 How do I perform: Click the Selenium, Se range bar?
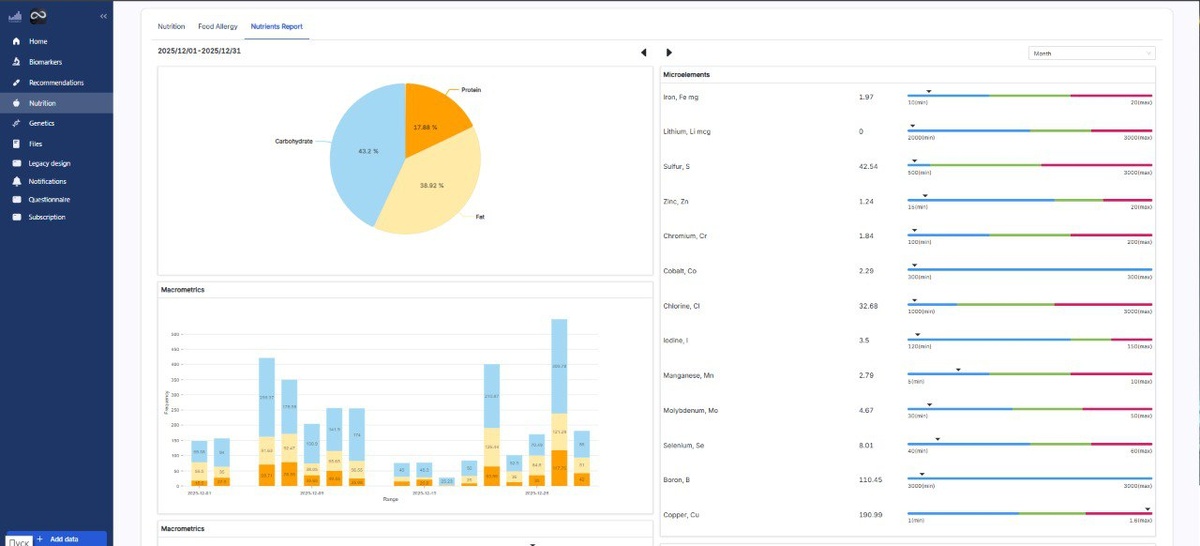[1030, 444]
